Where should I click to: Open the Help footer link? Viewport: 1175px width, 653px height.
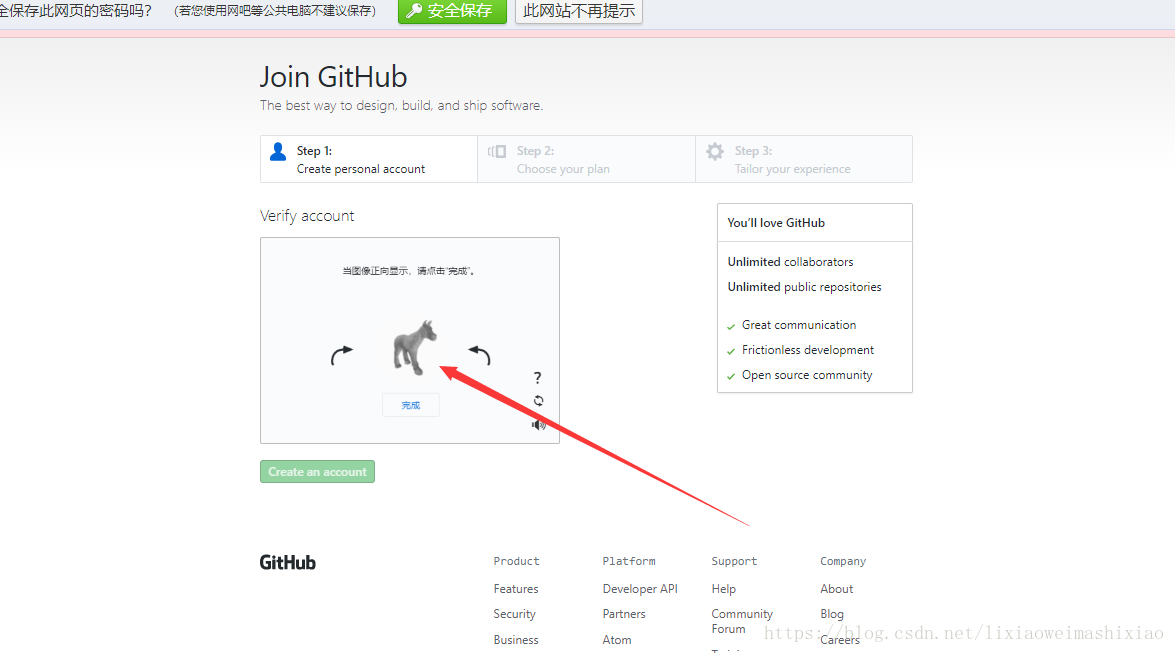723,589
